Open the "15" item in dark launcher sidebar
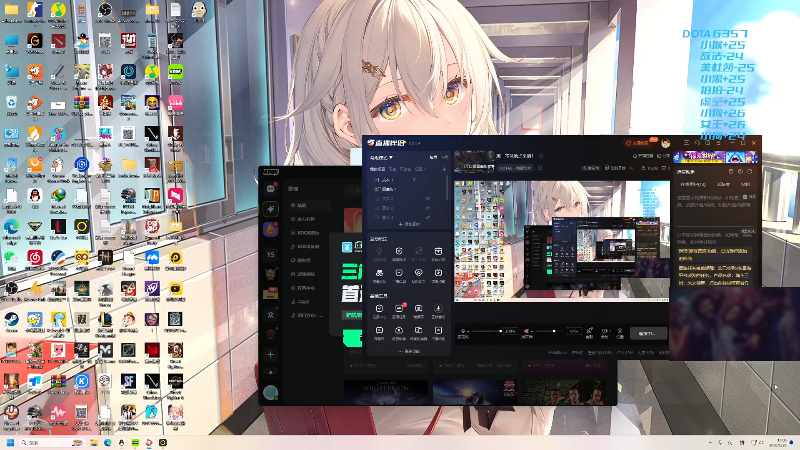Screen dimensions: 800x450 [270, 254]
